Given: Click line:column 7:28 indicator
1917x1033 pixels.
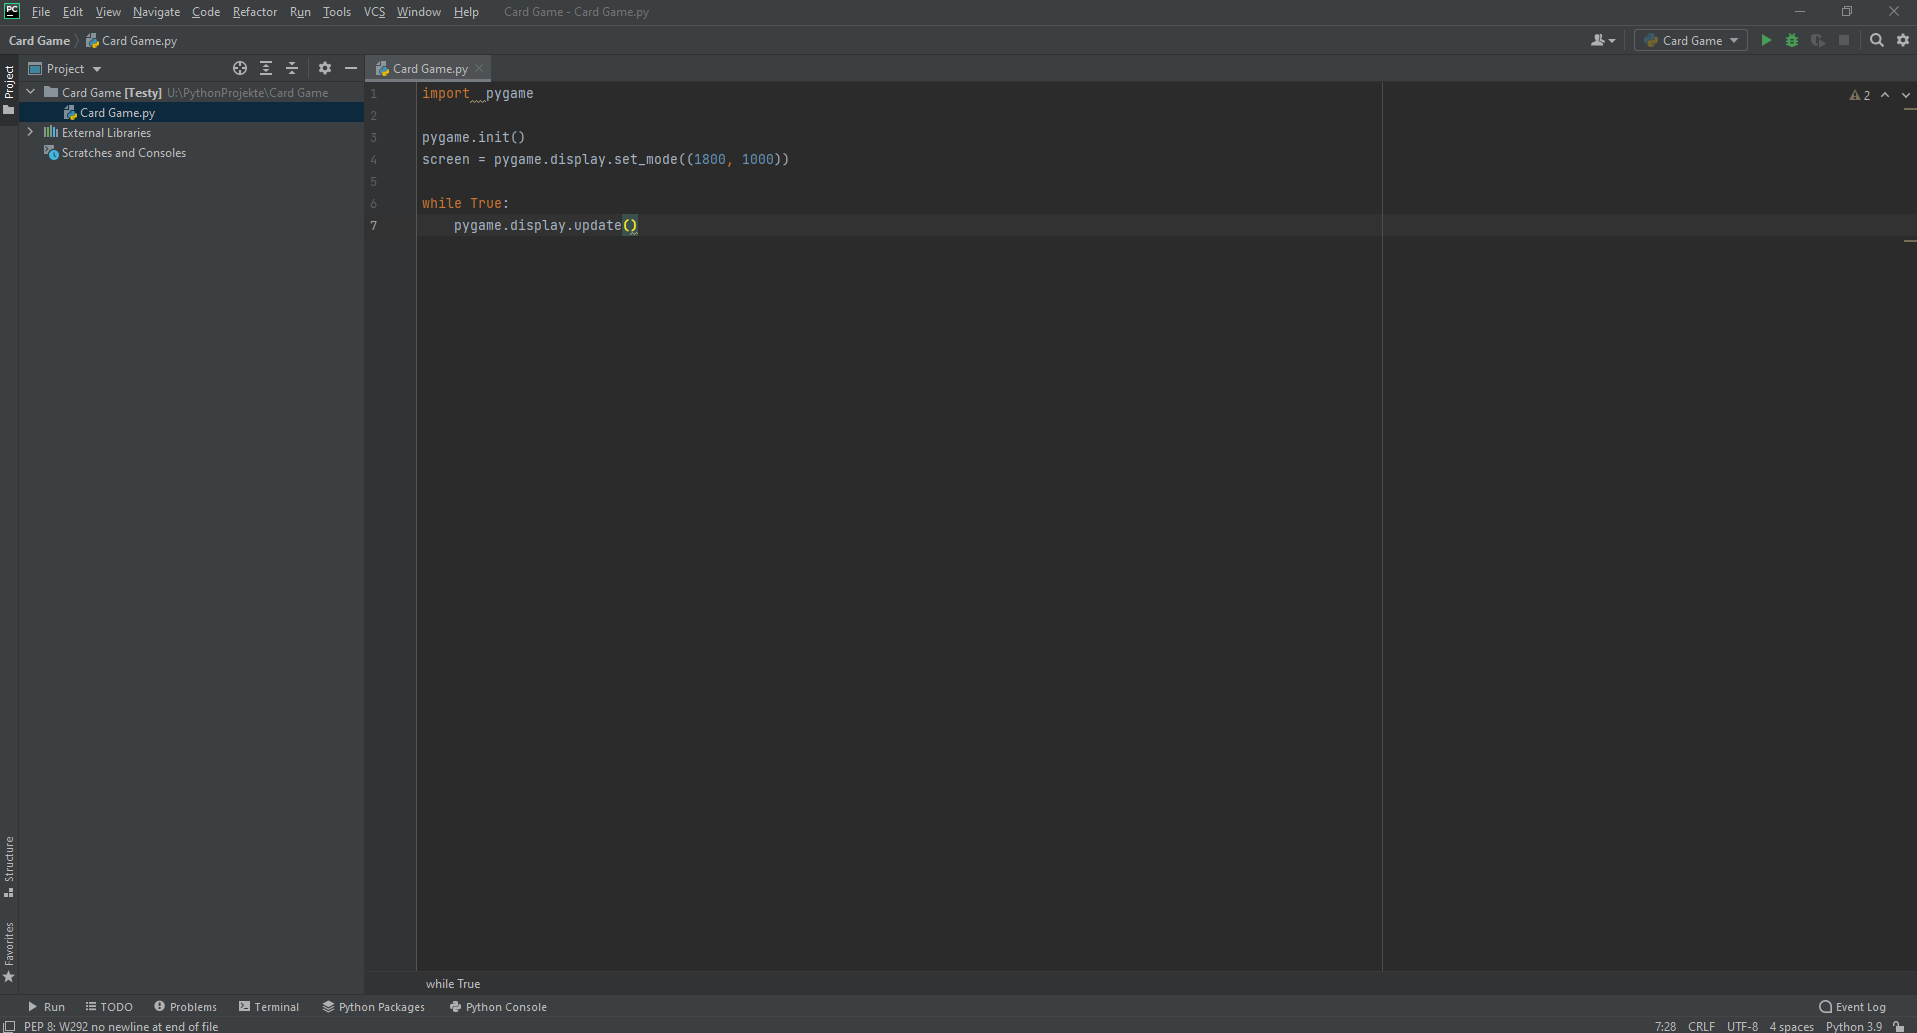Looking at the screenshot, I should click(1665, 1026).
